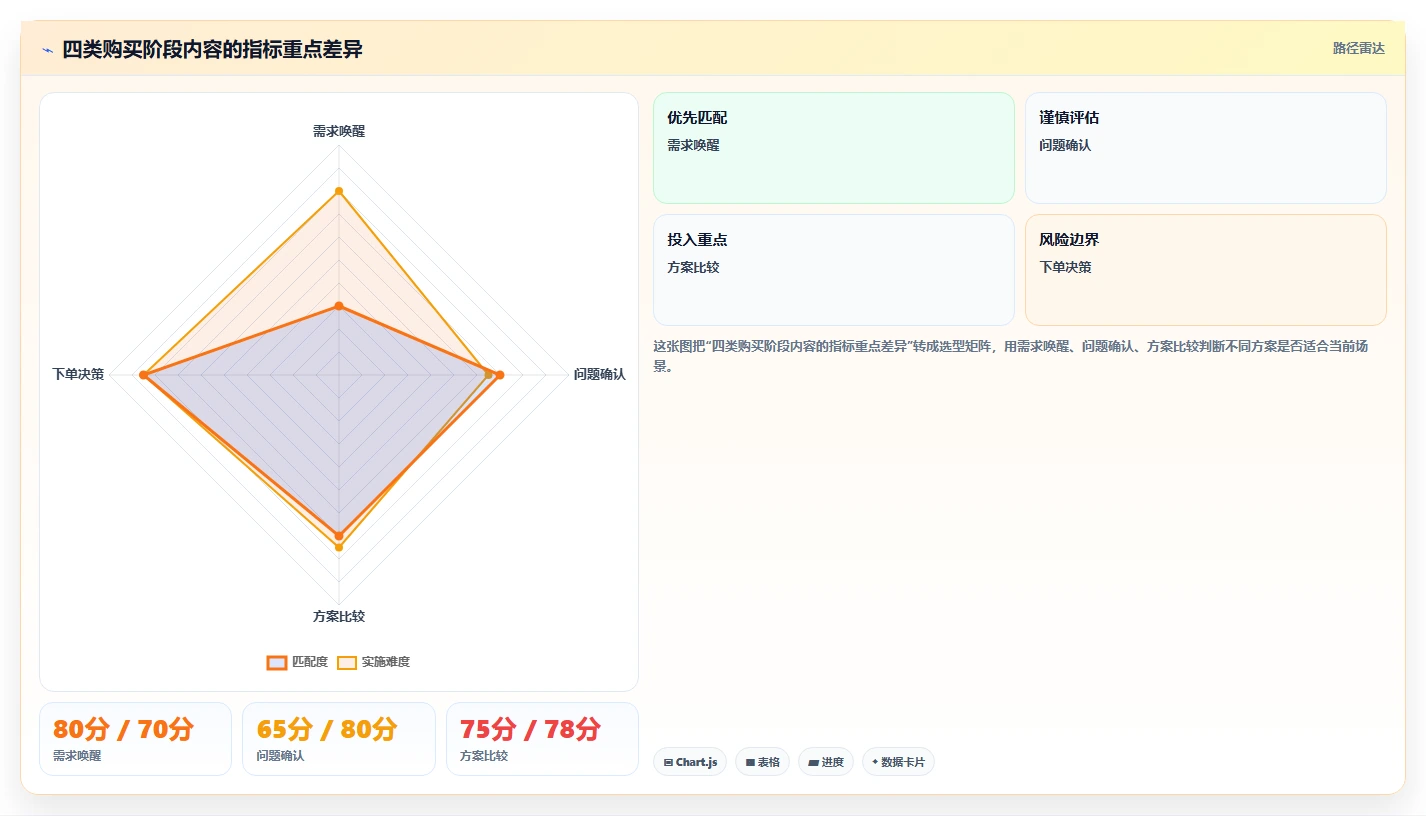Image resolution: width=1426 pixels, height=816 pixels.
Task: Open the 风险边界 card
Action: 1206,270
